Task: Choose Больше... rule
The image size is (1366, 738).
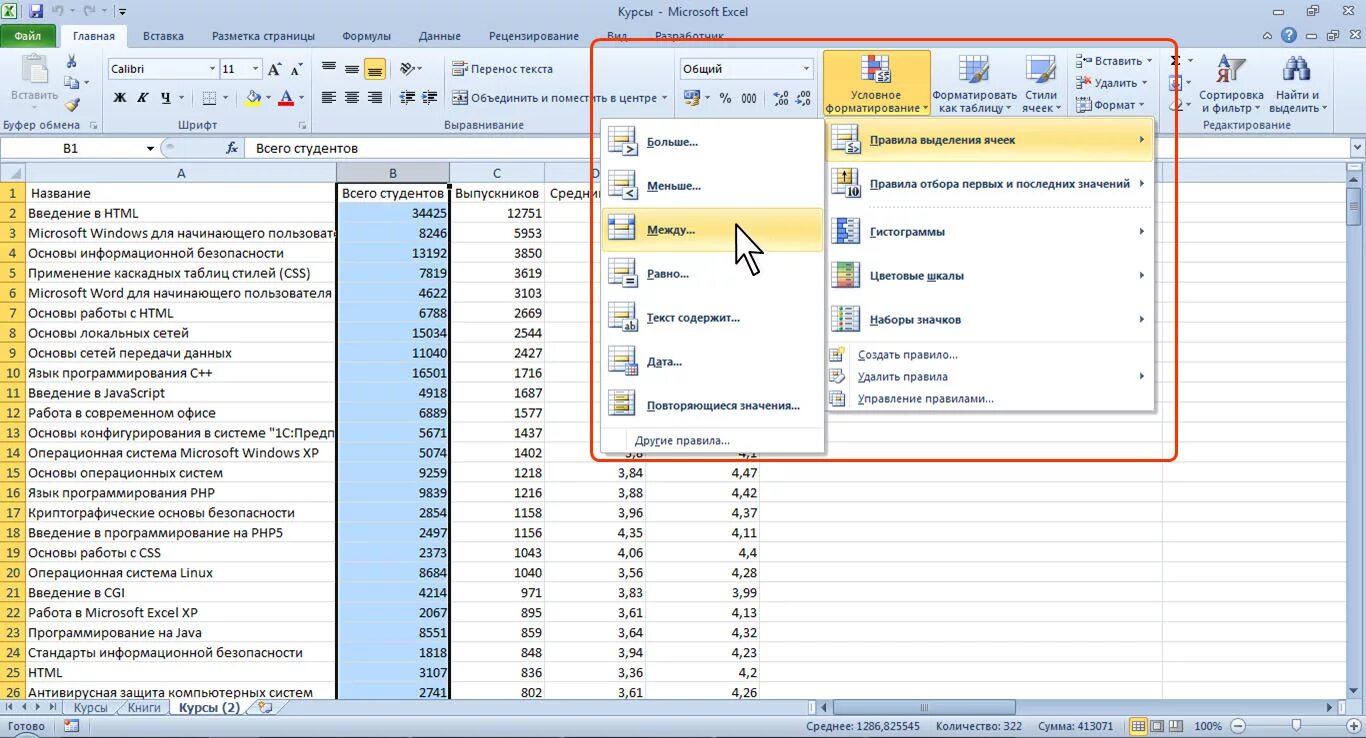Action: (x=713, y=142)
